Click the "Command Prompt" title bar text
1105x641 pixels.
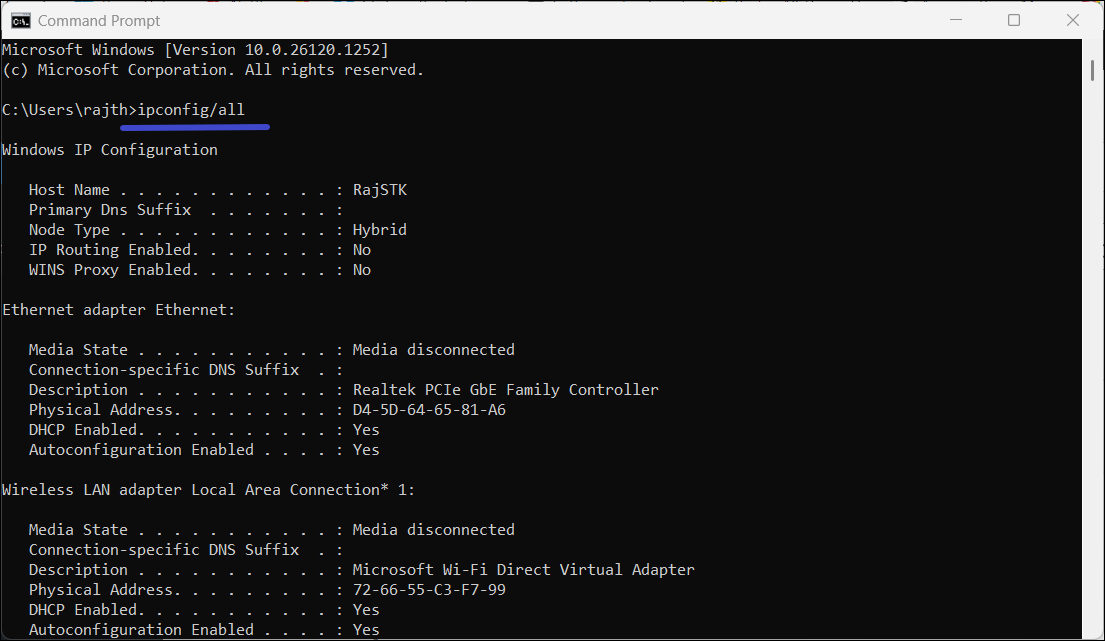[x=99, y=20]
